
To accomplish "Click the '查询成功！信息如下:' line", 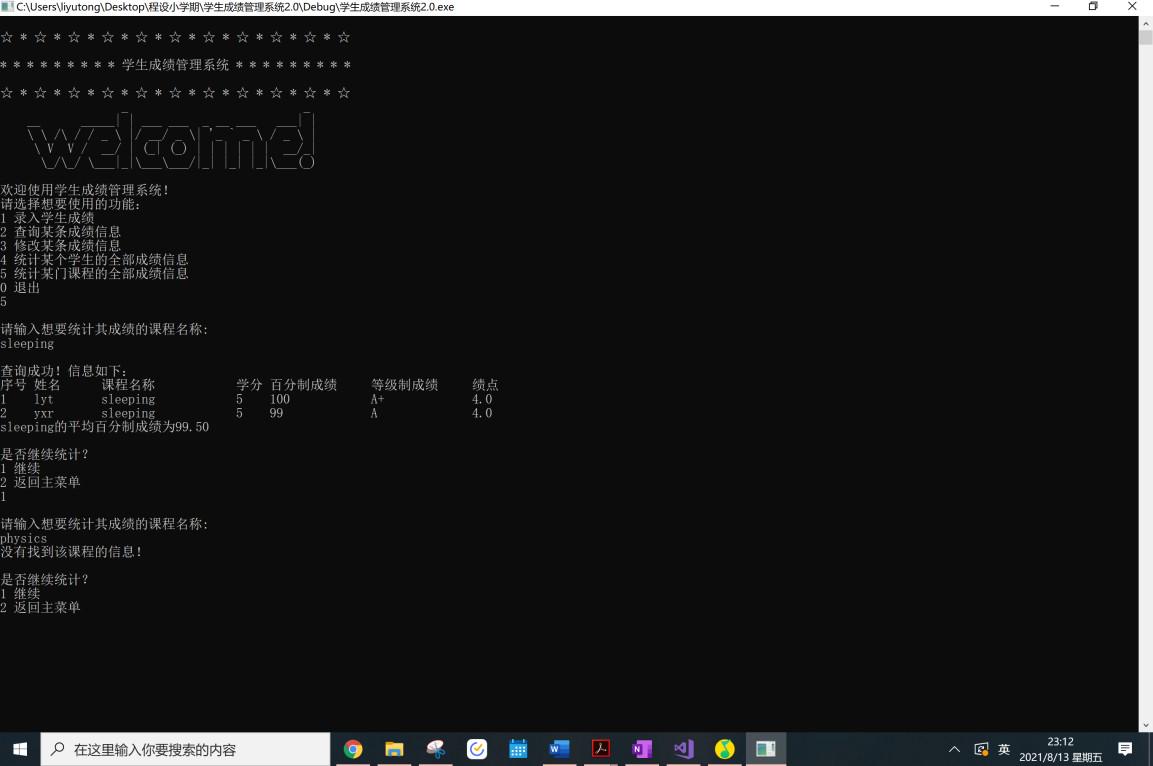I will [x=64, y=371].
